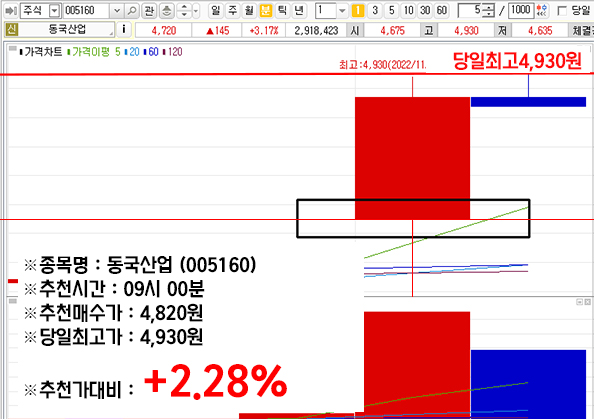The width and height of the screenshot is (594, 419).
Task: Switch to the 일 daily chart tab
Action: (216, 11)
